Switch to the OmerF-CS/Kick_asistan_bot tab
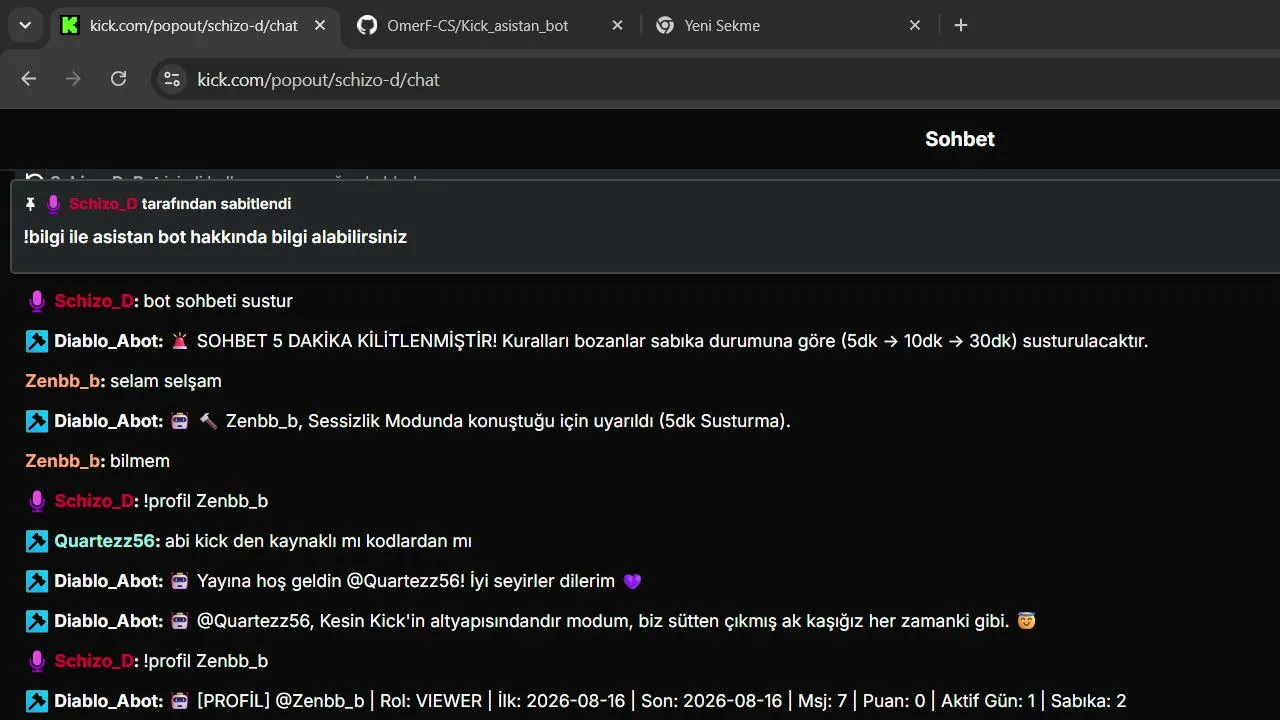The height and width of the screenshot is (720, 1280). coord(491,25)
